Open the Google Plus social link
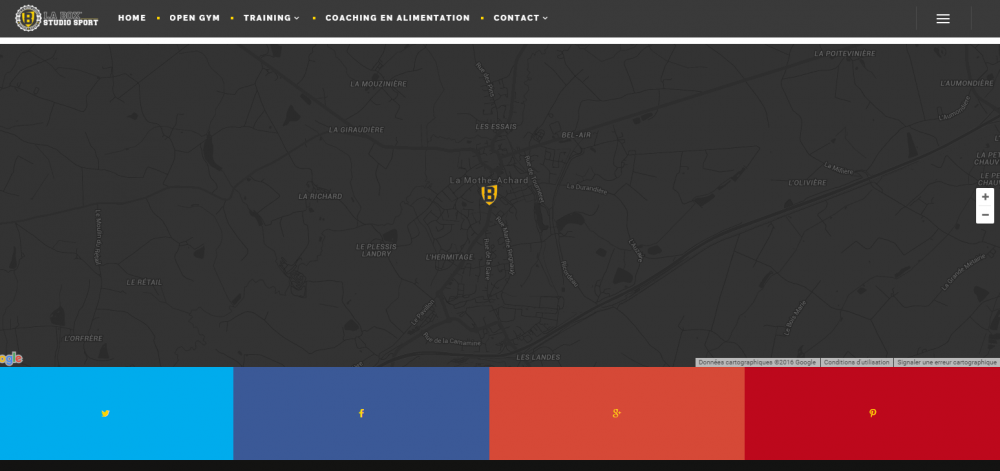The width and height of the screenshot is (1000, 471). [x=616, y=413]
